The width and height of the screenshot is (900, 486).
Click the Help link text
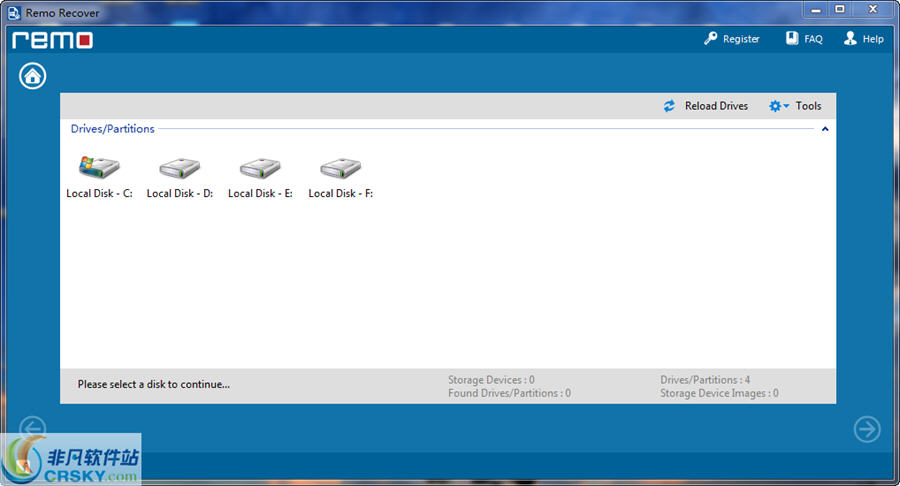pyautogui.click(x=873, y=39)
